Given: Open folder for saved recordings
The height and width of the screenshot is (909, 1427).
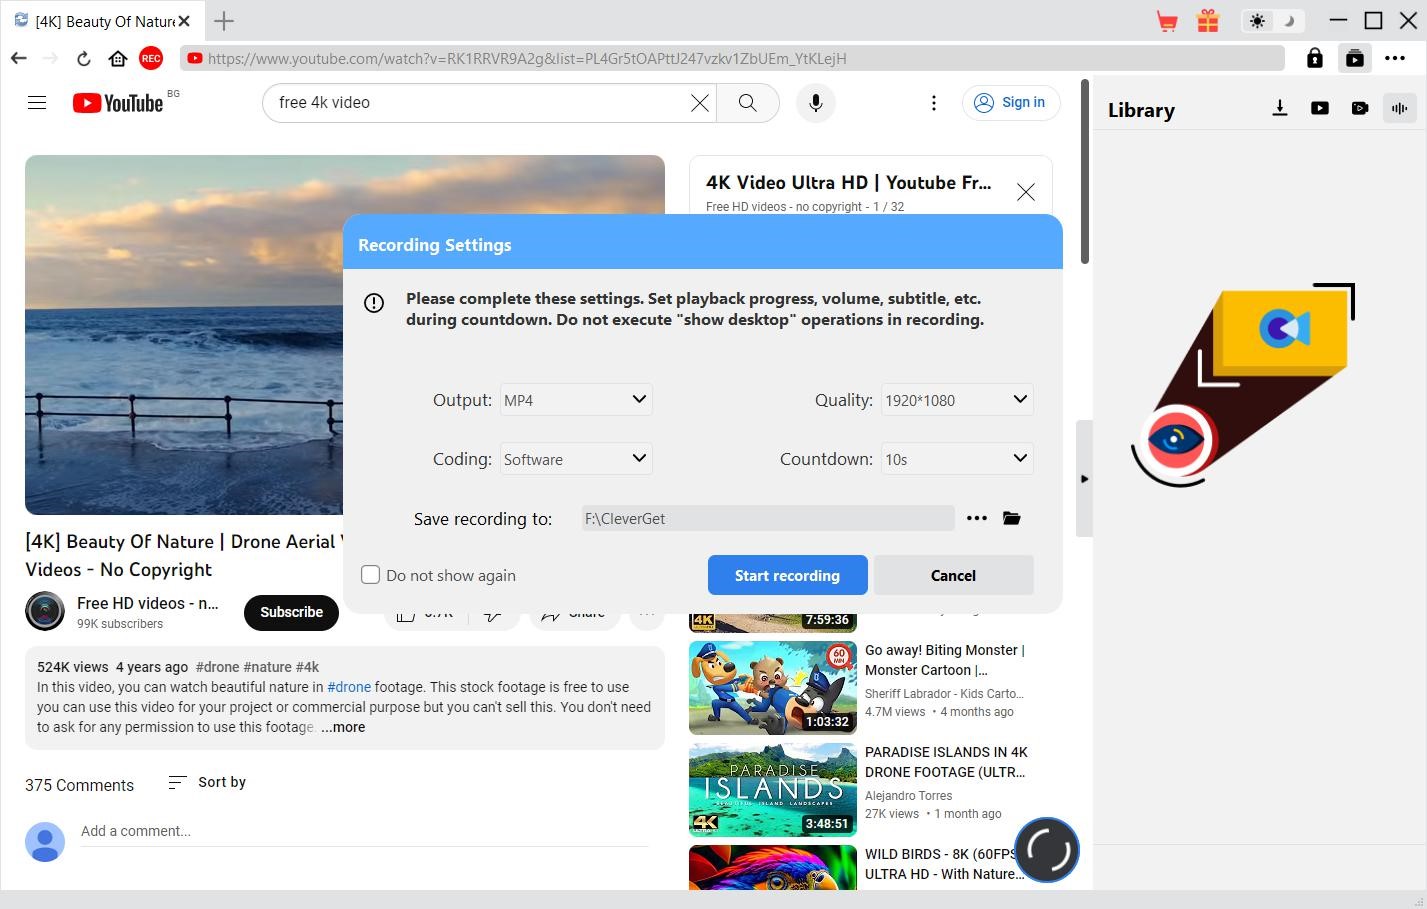Looking at the screenshot, I should (x=1012, y=518).
